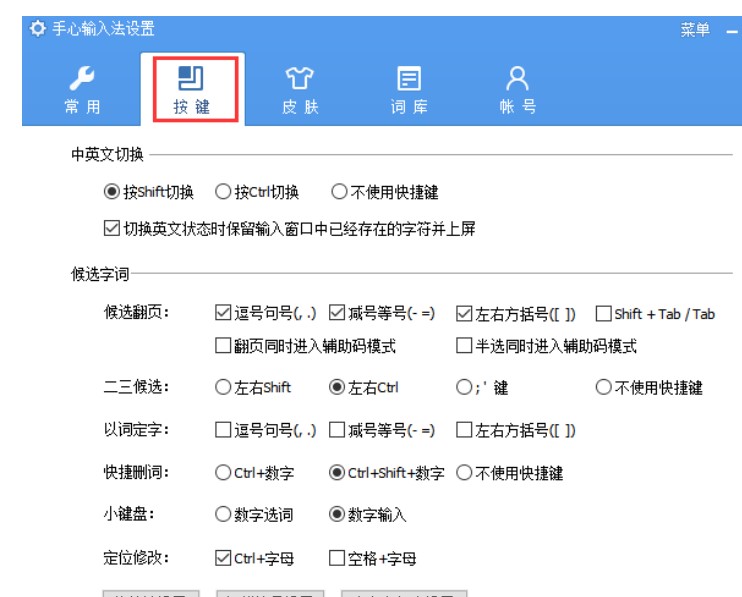Open the 常用 tab with wrench icon

pyautogui.click(x=82, y=90)
